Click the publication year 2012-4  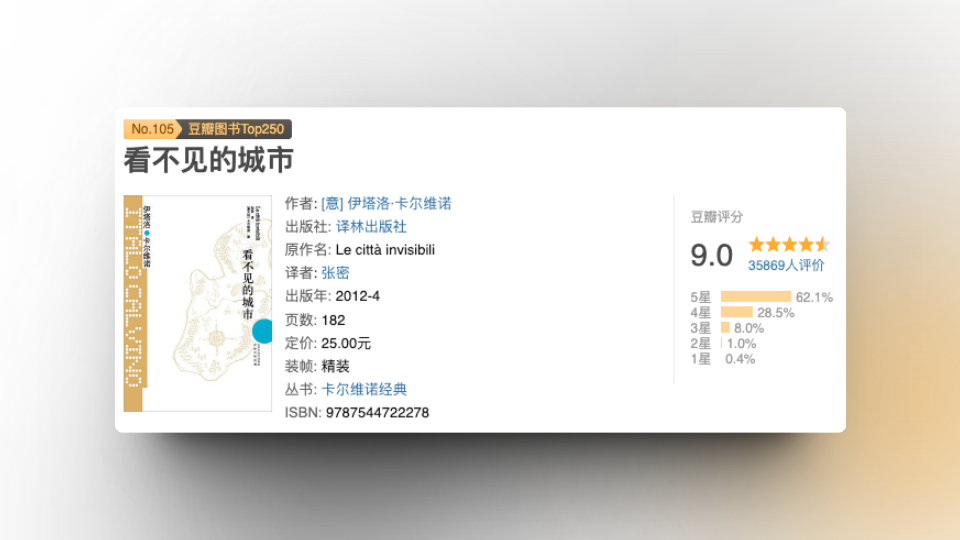tap(357, 296)
